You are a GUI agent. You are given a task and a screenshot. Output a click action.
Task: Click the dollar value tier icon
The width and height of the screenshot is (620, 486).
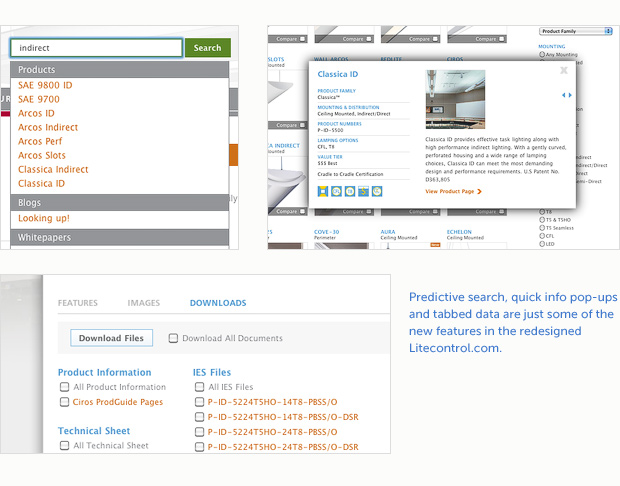tap(363, 191)
